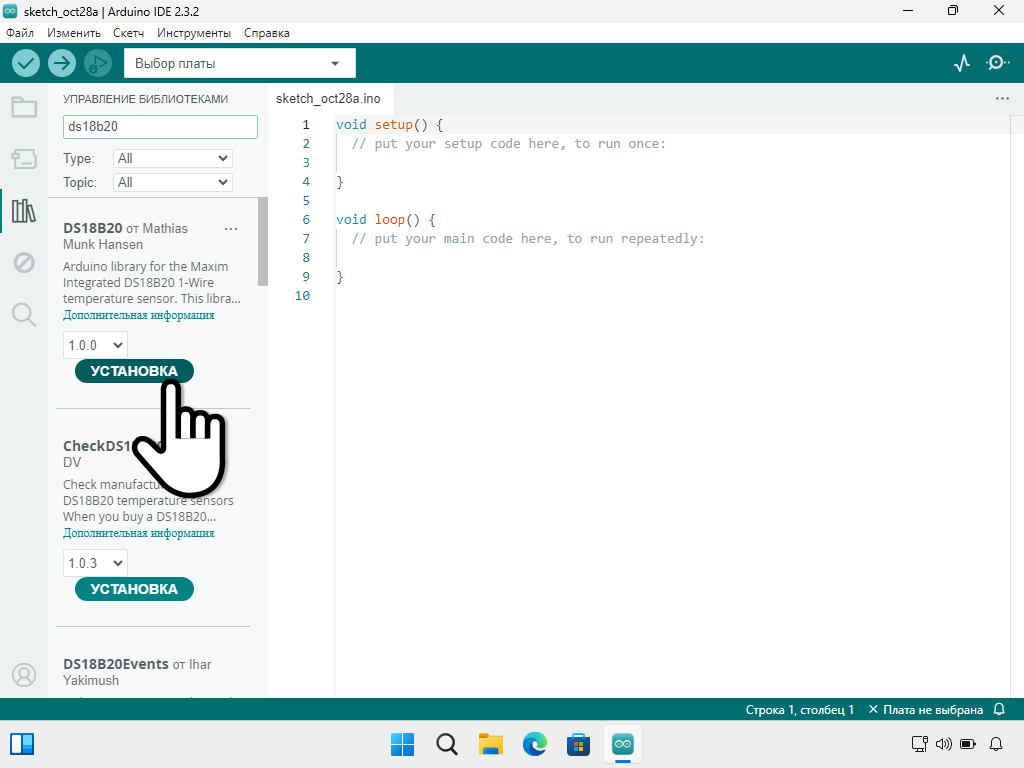Open the Инструменты menu
This screenshot has height=768, width=1024.
tap(194, 33)
